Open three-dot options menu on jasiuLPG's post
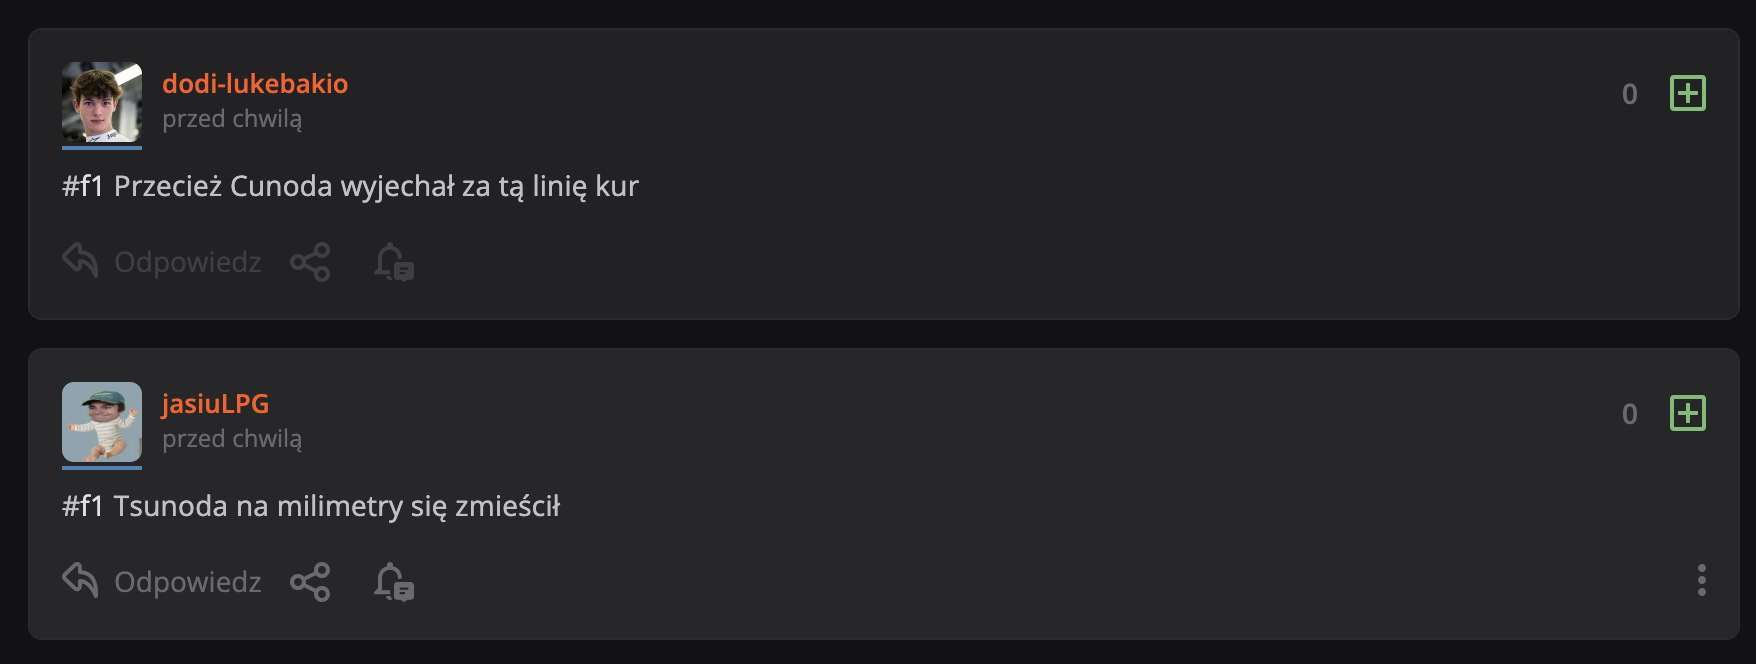The width and height of the screenshot is (1756, 664). (1701, 580)
